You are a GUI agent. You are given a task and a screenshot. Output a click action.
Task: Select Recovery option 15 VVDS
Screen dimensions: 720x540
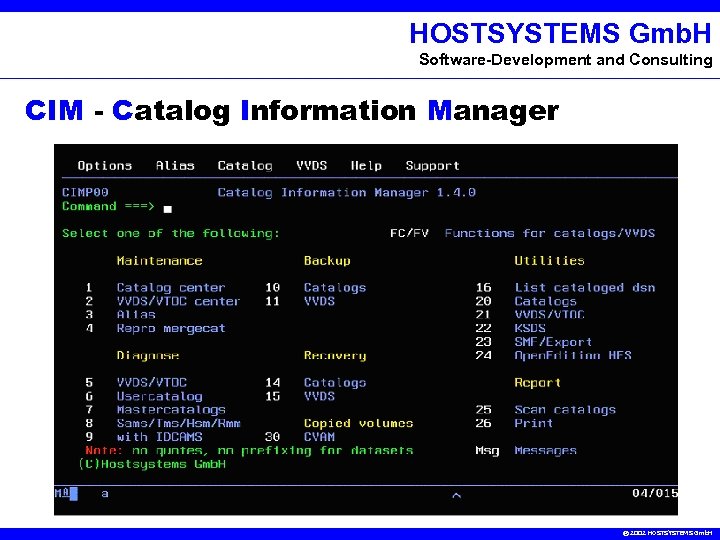coord(300,396)
